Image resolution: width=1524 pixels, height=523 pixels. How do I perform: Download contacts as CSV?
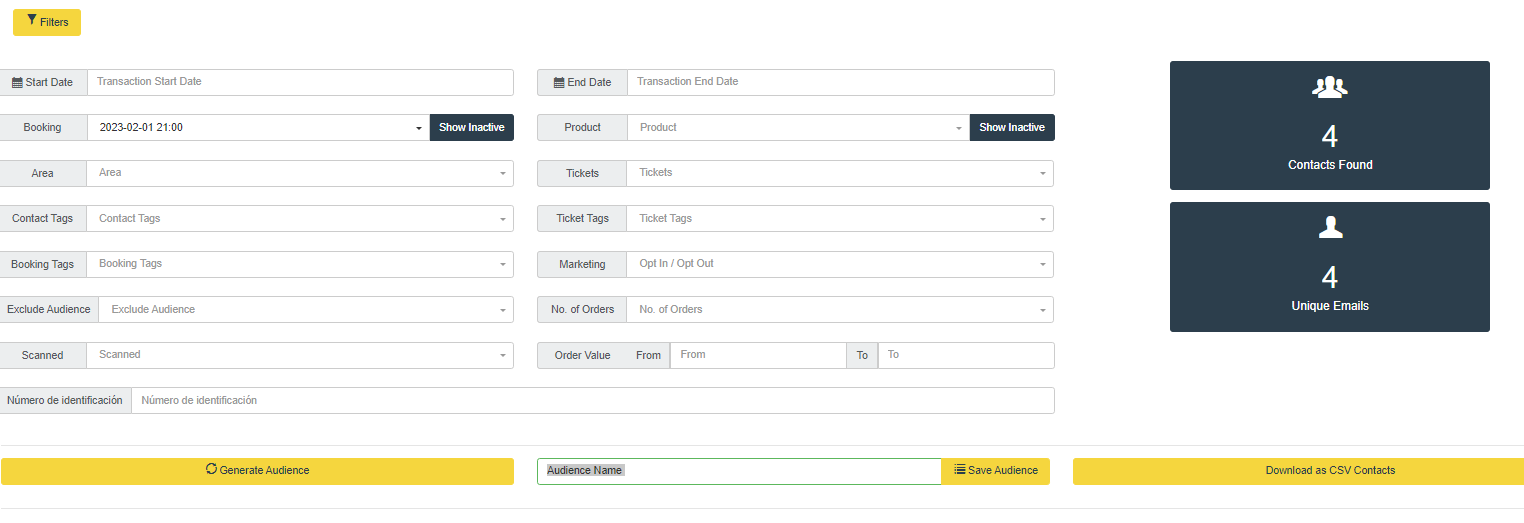click(1299, 471)
